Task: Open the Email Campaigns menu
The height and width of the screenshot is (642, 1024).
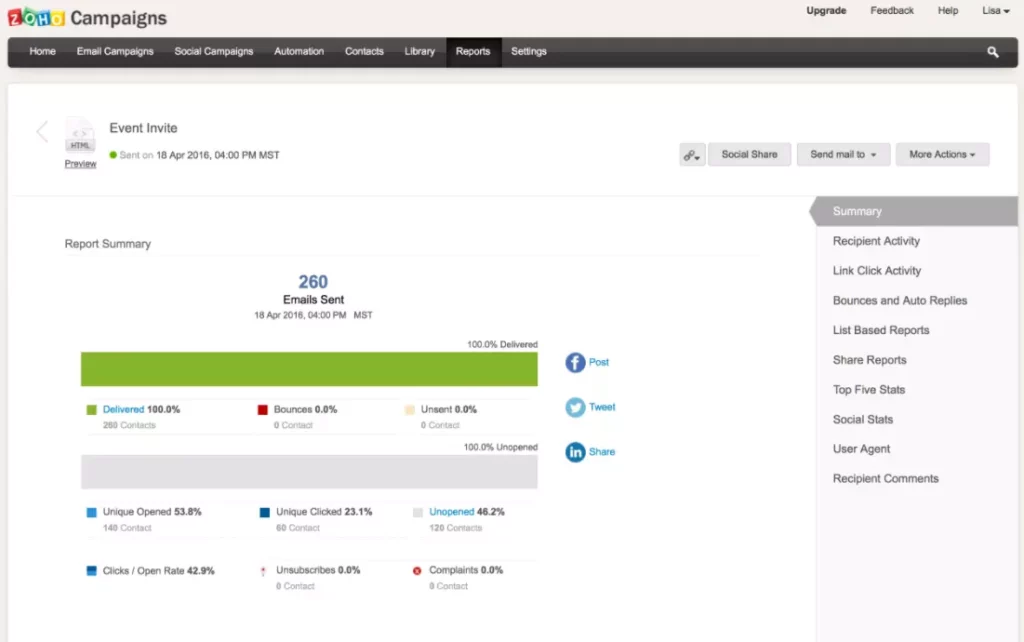Action: 114,51
